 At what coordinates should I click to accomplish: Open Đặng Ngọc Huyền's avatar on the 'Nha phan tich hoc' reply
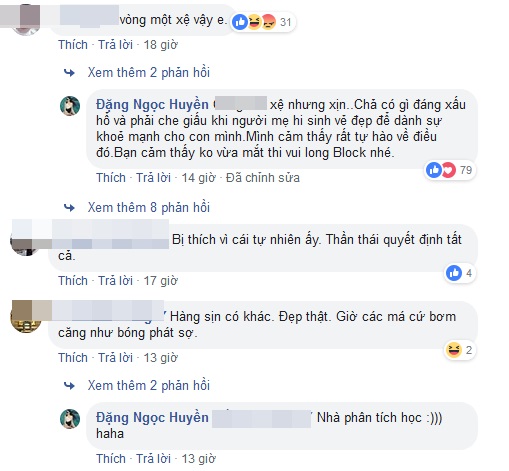[x=70, y=419]
